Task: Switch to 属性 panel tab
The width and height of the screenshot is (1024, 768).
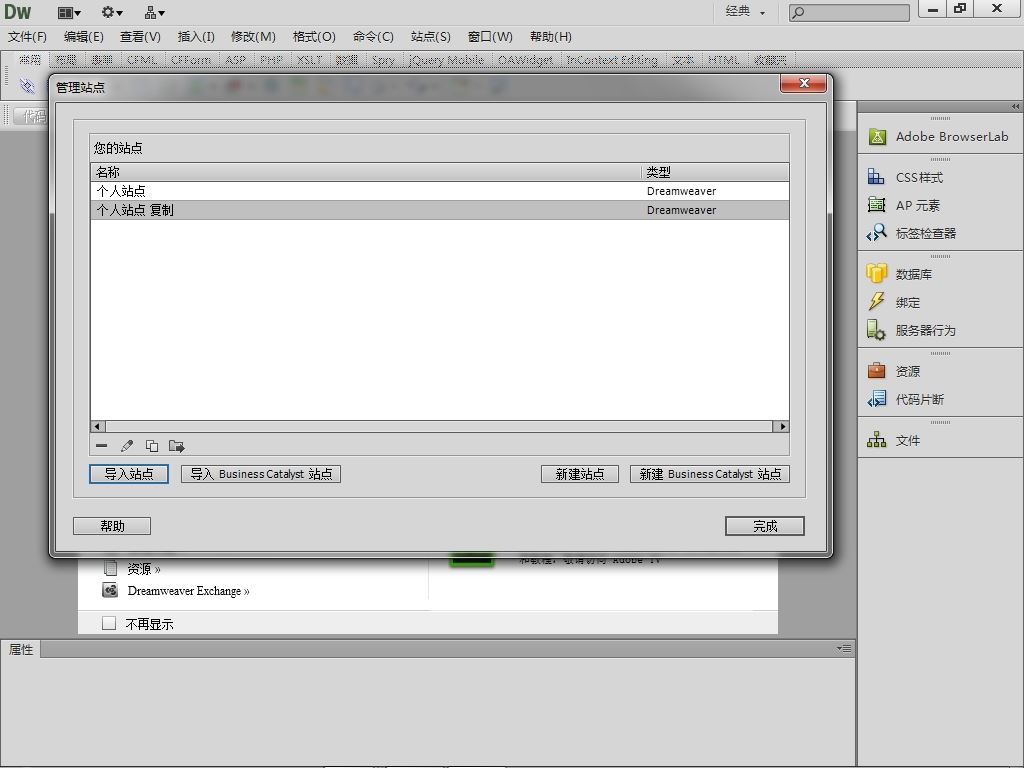Action: click(x=21, y=649)
